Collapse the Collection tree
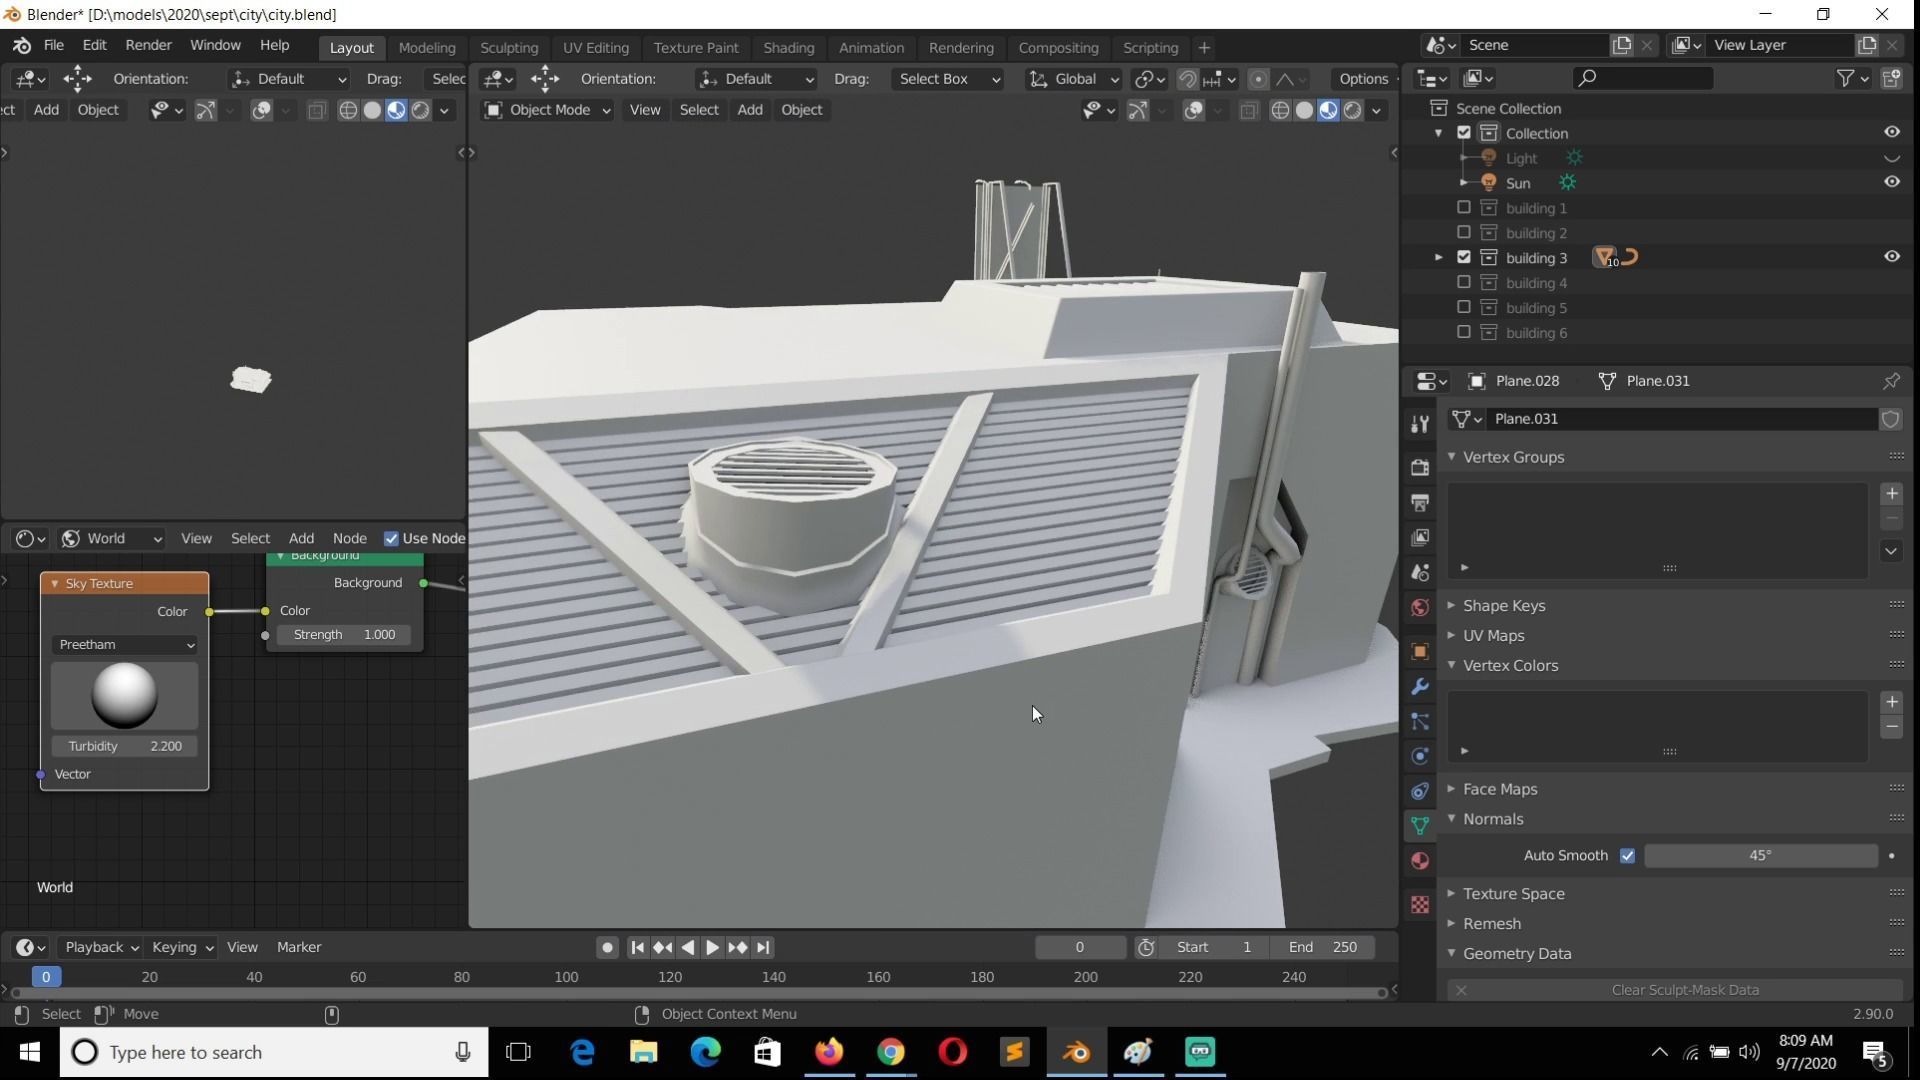Screen dimensions: 1920x1080 1439,133
